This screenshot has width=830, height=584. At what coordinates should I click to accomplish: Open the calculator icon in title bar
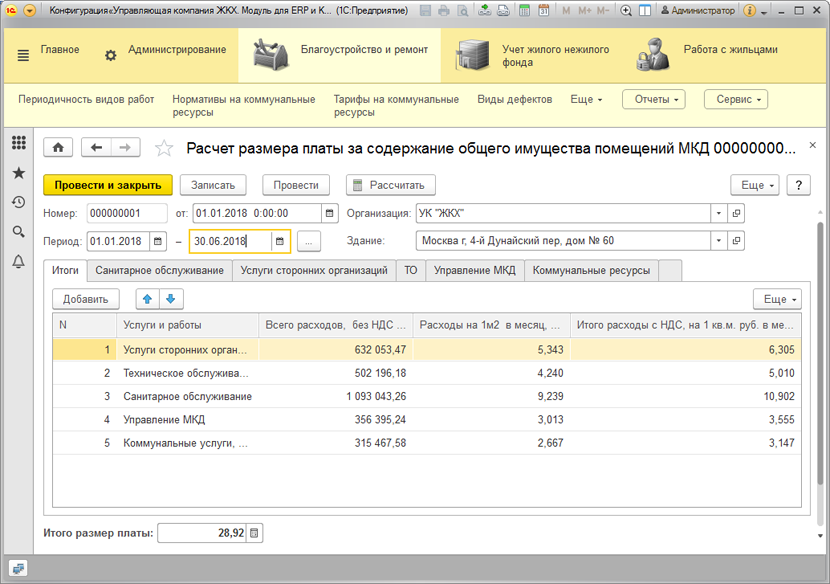click(524, 11)
